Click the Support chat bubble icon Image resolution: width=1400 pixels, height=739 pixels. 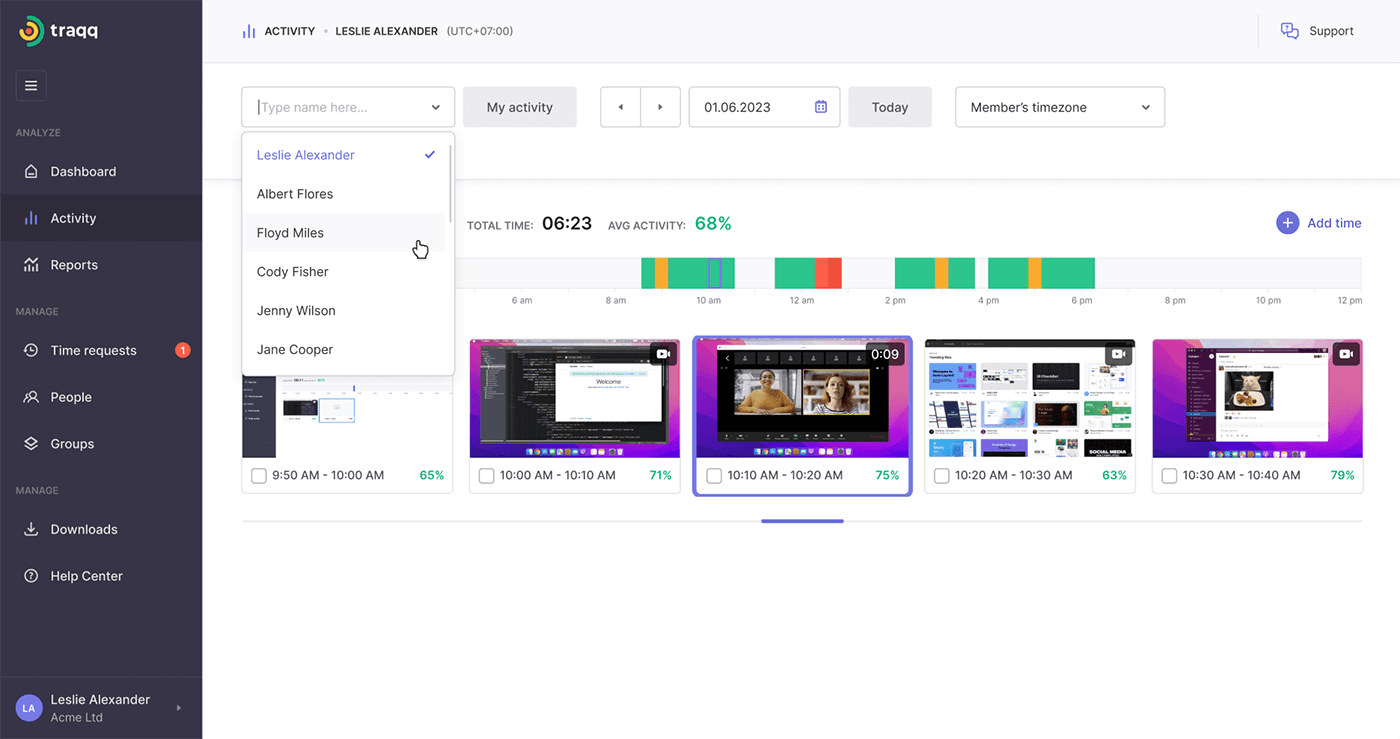pyautogui.click(x=1290, y=31)
